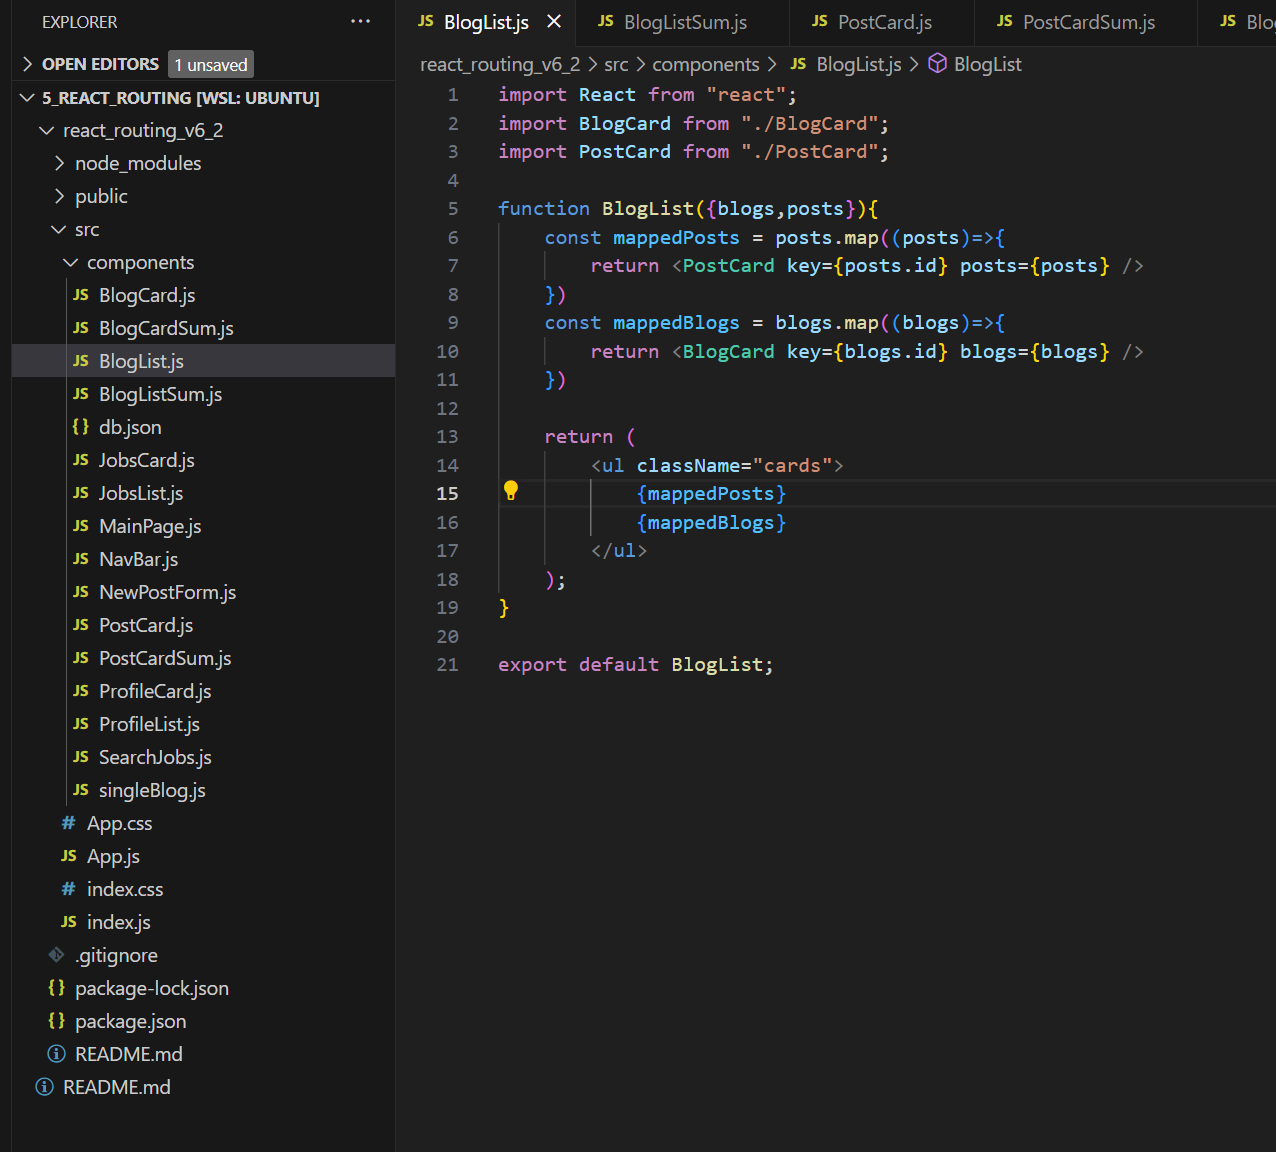Click the db.json curly braces file icon
1276x1152 pixels.
tap(81, 427)
